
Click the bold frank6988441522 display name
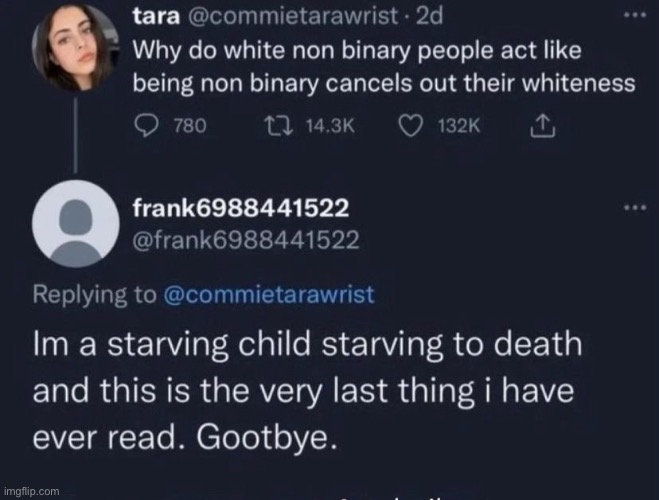[240, 208]
